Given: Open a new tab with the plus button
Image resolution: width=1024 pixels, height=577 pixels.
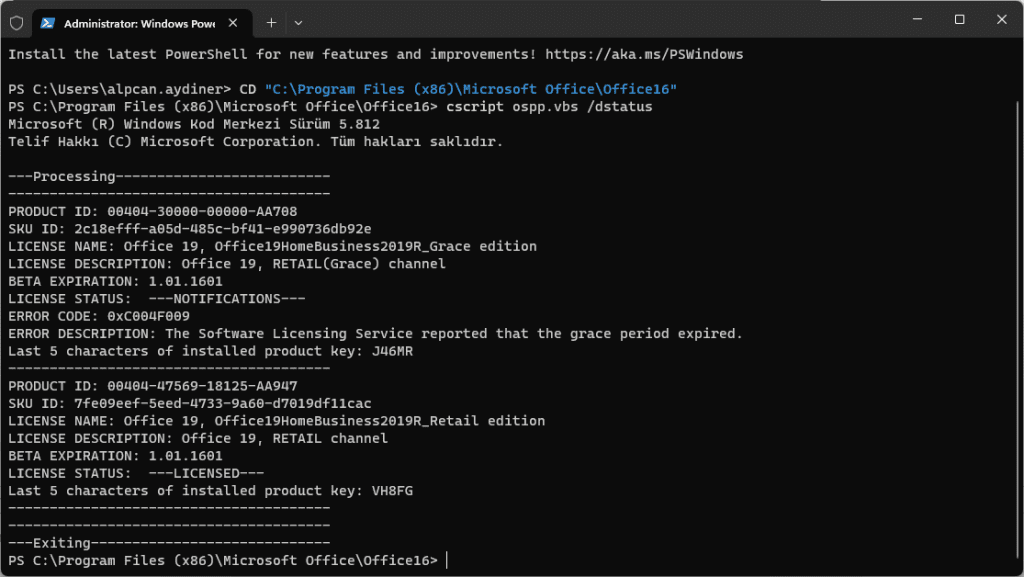Looking at the screenshot, I should click(x=271, y=22).
